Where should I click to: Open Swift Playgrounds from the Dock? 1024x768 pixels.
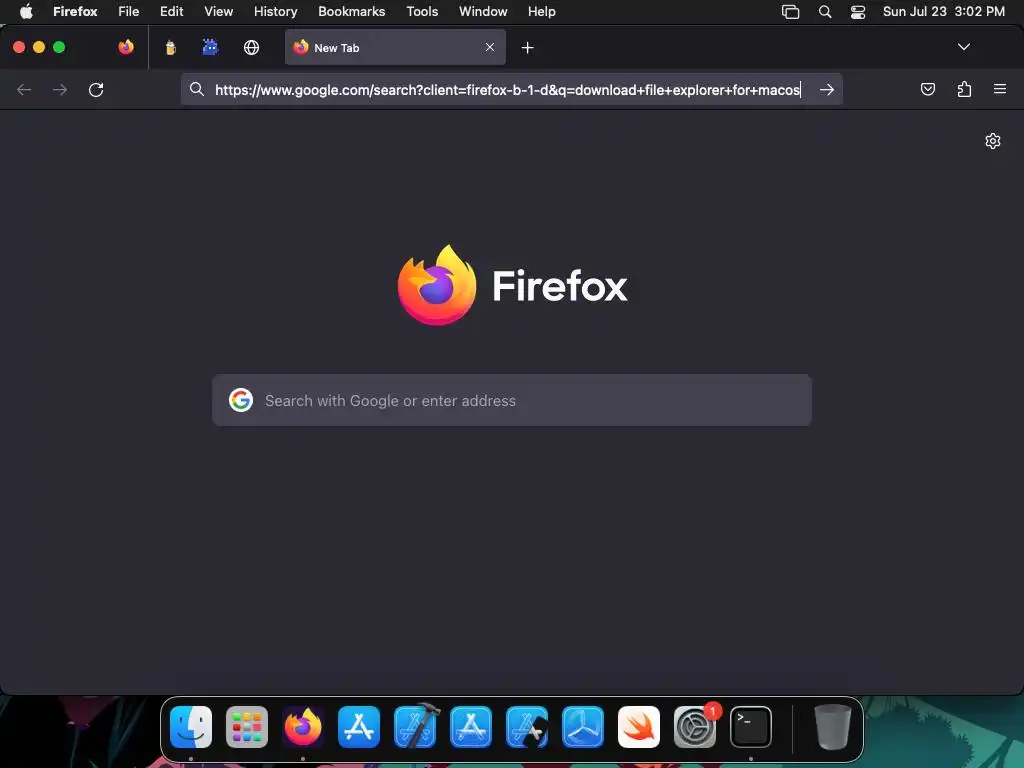tap(639, 727)
